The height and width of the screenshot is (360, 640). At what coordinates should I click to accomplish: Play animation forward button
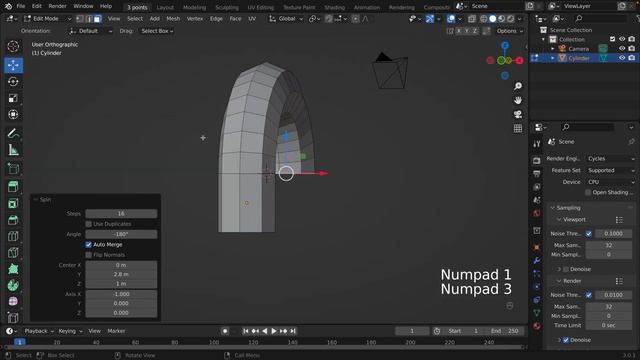pyautogui.click(x=274, y=331)
